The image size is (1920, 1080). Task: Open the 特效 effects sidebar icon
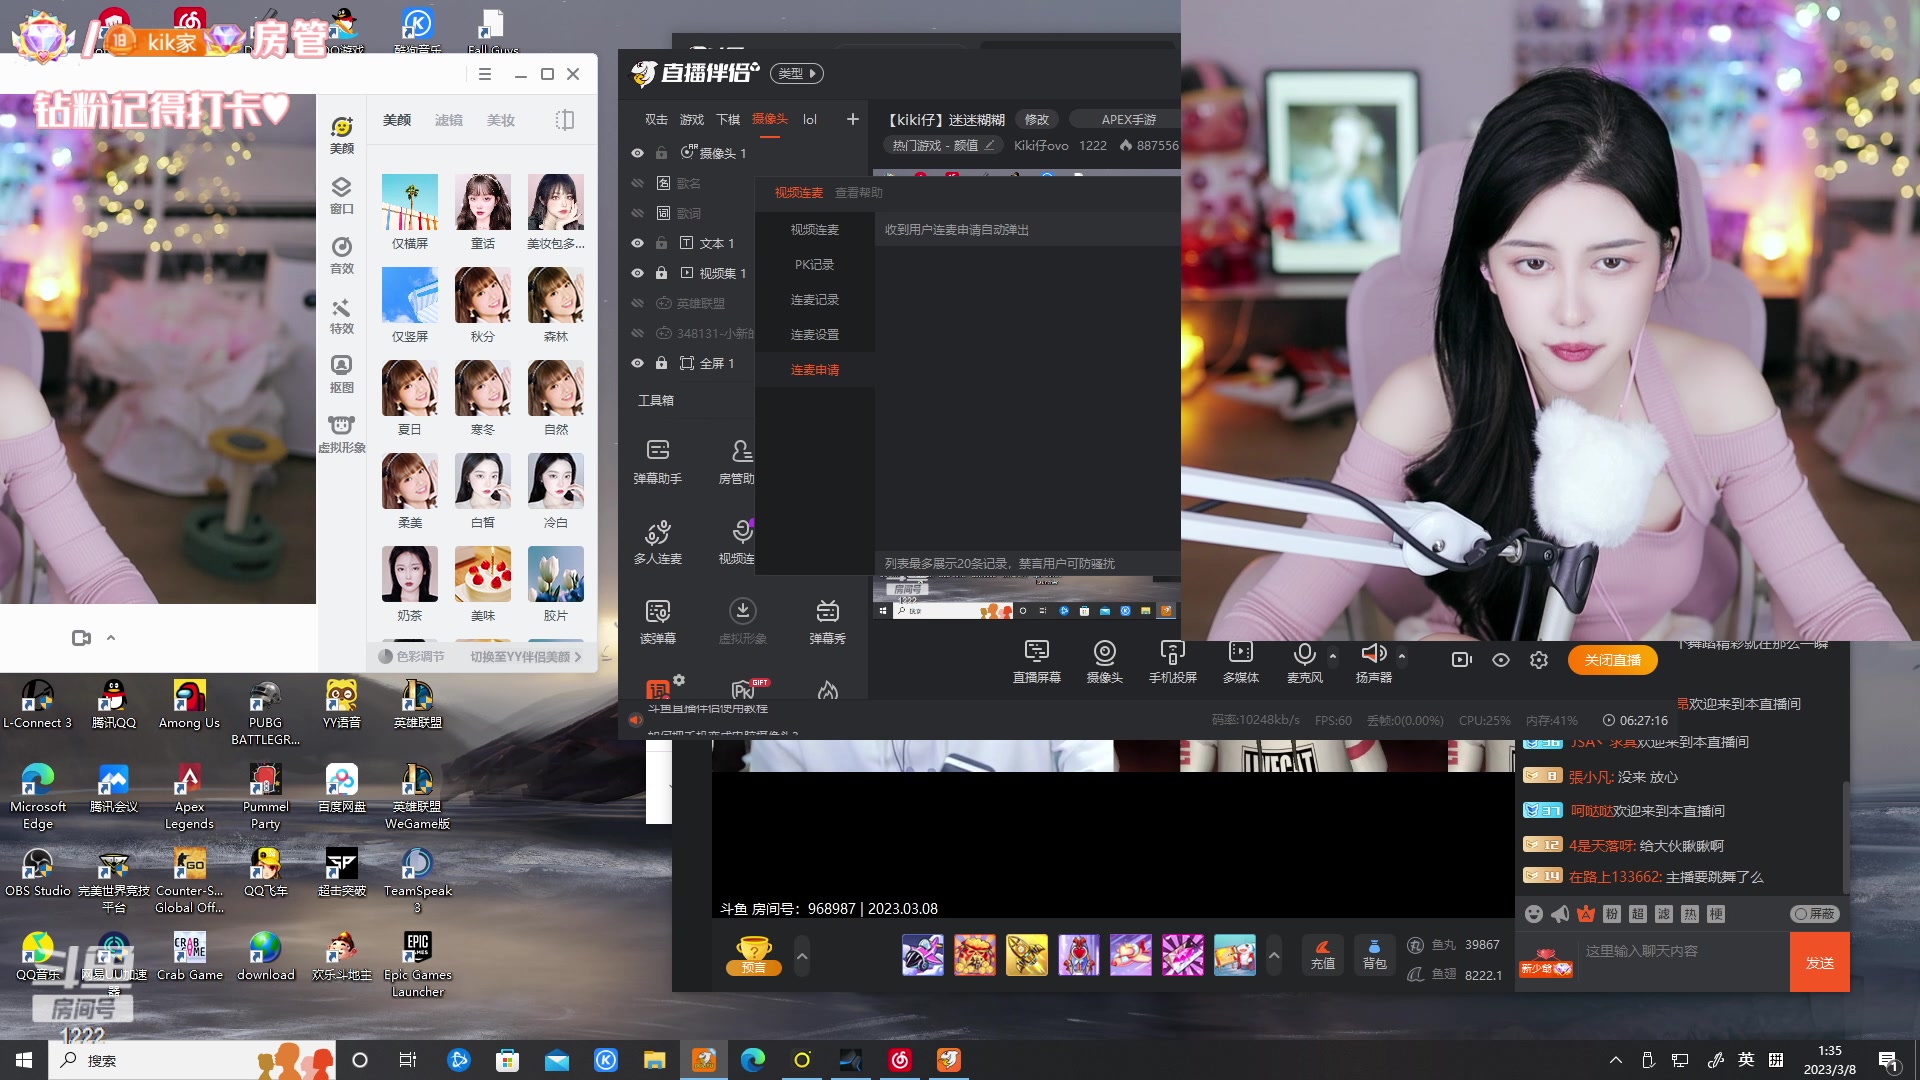(342, 315)
